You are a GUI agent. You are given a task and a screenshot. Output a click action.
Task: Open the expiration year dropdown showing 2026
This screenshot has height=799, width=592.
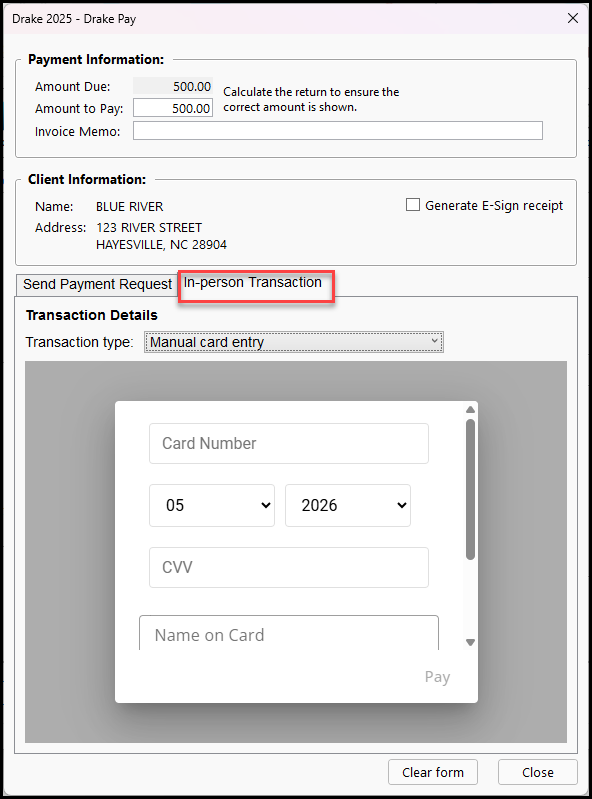tap(348, 505)
